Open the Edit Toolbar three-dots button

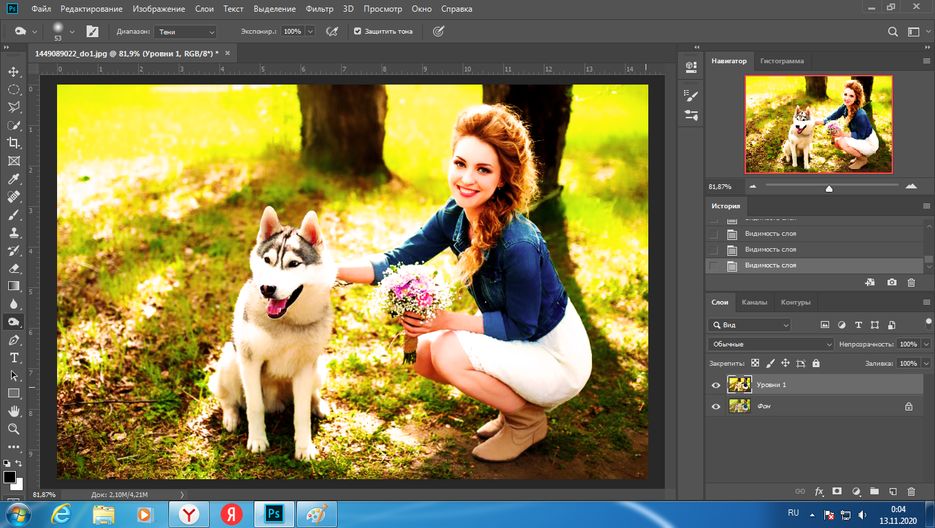[x=13, y=446]
